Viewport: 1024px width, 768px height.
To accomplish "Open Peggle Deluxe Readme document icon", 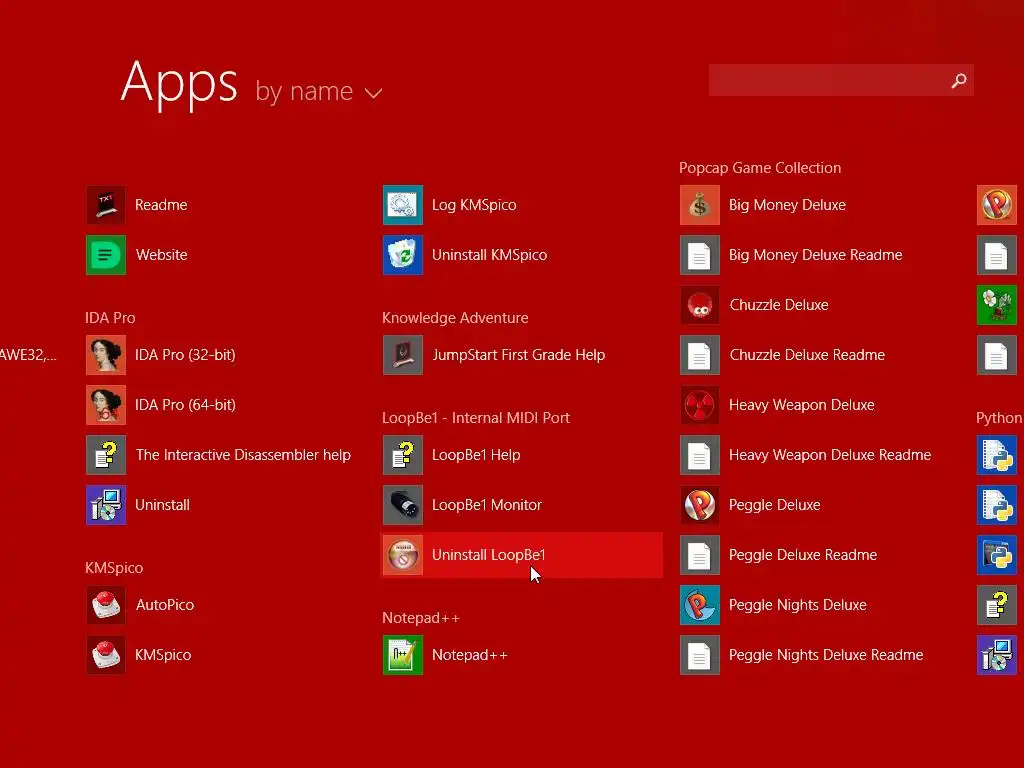I will coord(699,555).
